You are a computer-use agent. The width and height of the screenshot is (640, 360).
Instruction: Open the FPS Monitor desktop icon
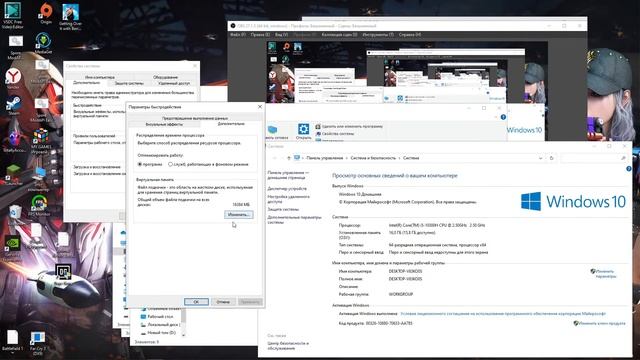tap(39, 205)
